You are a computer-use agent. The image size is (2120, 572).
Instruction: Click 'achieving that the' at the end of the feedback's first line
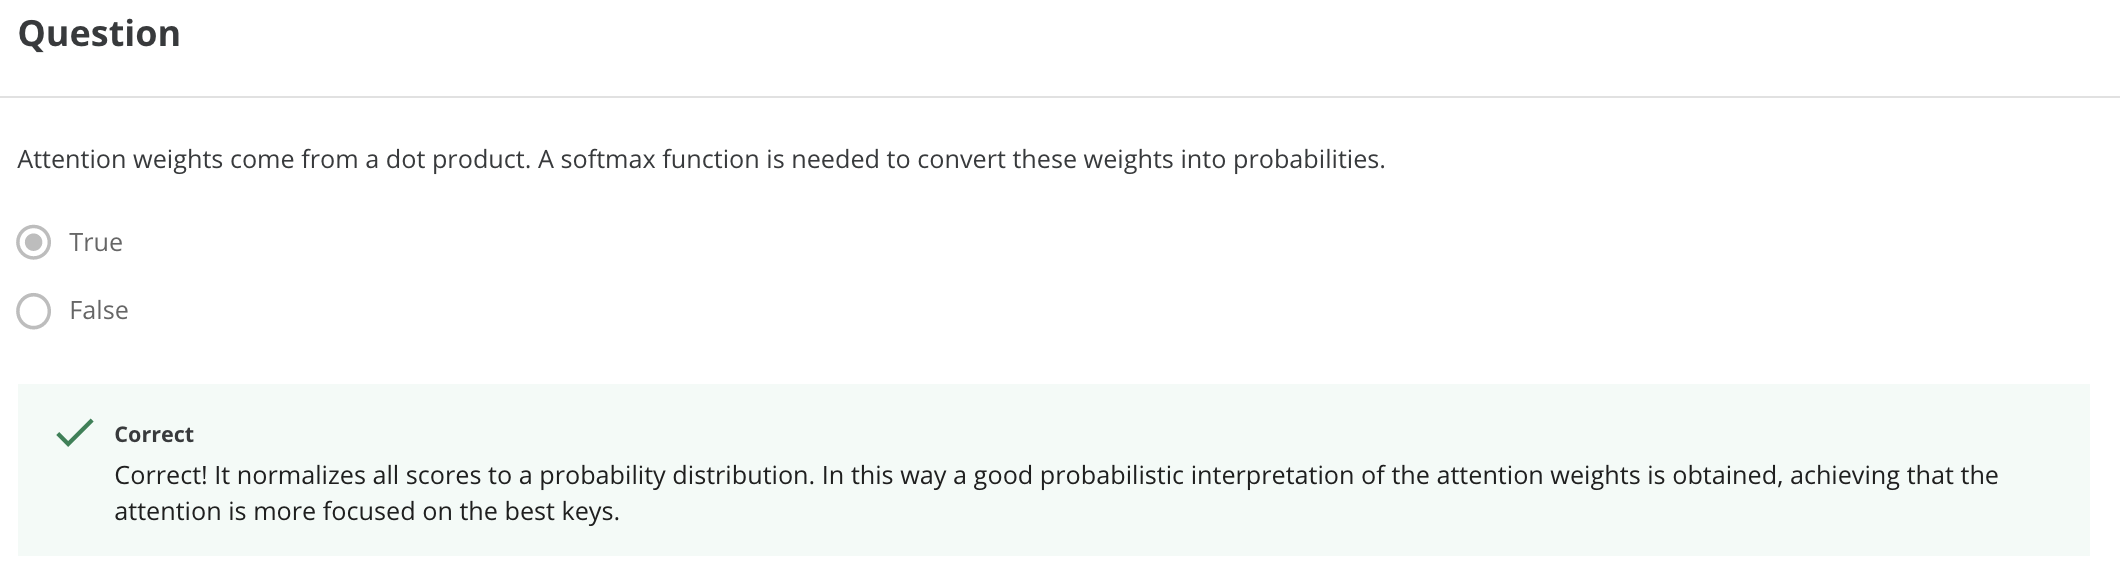pyautogui.click(x=1894, y=476)
